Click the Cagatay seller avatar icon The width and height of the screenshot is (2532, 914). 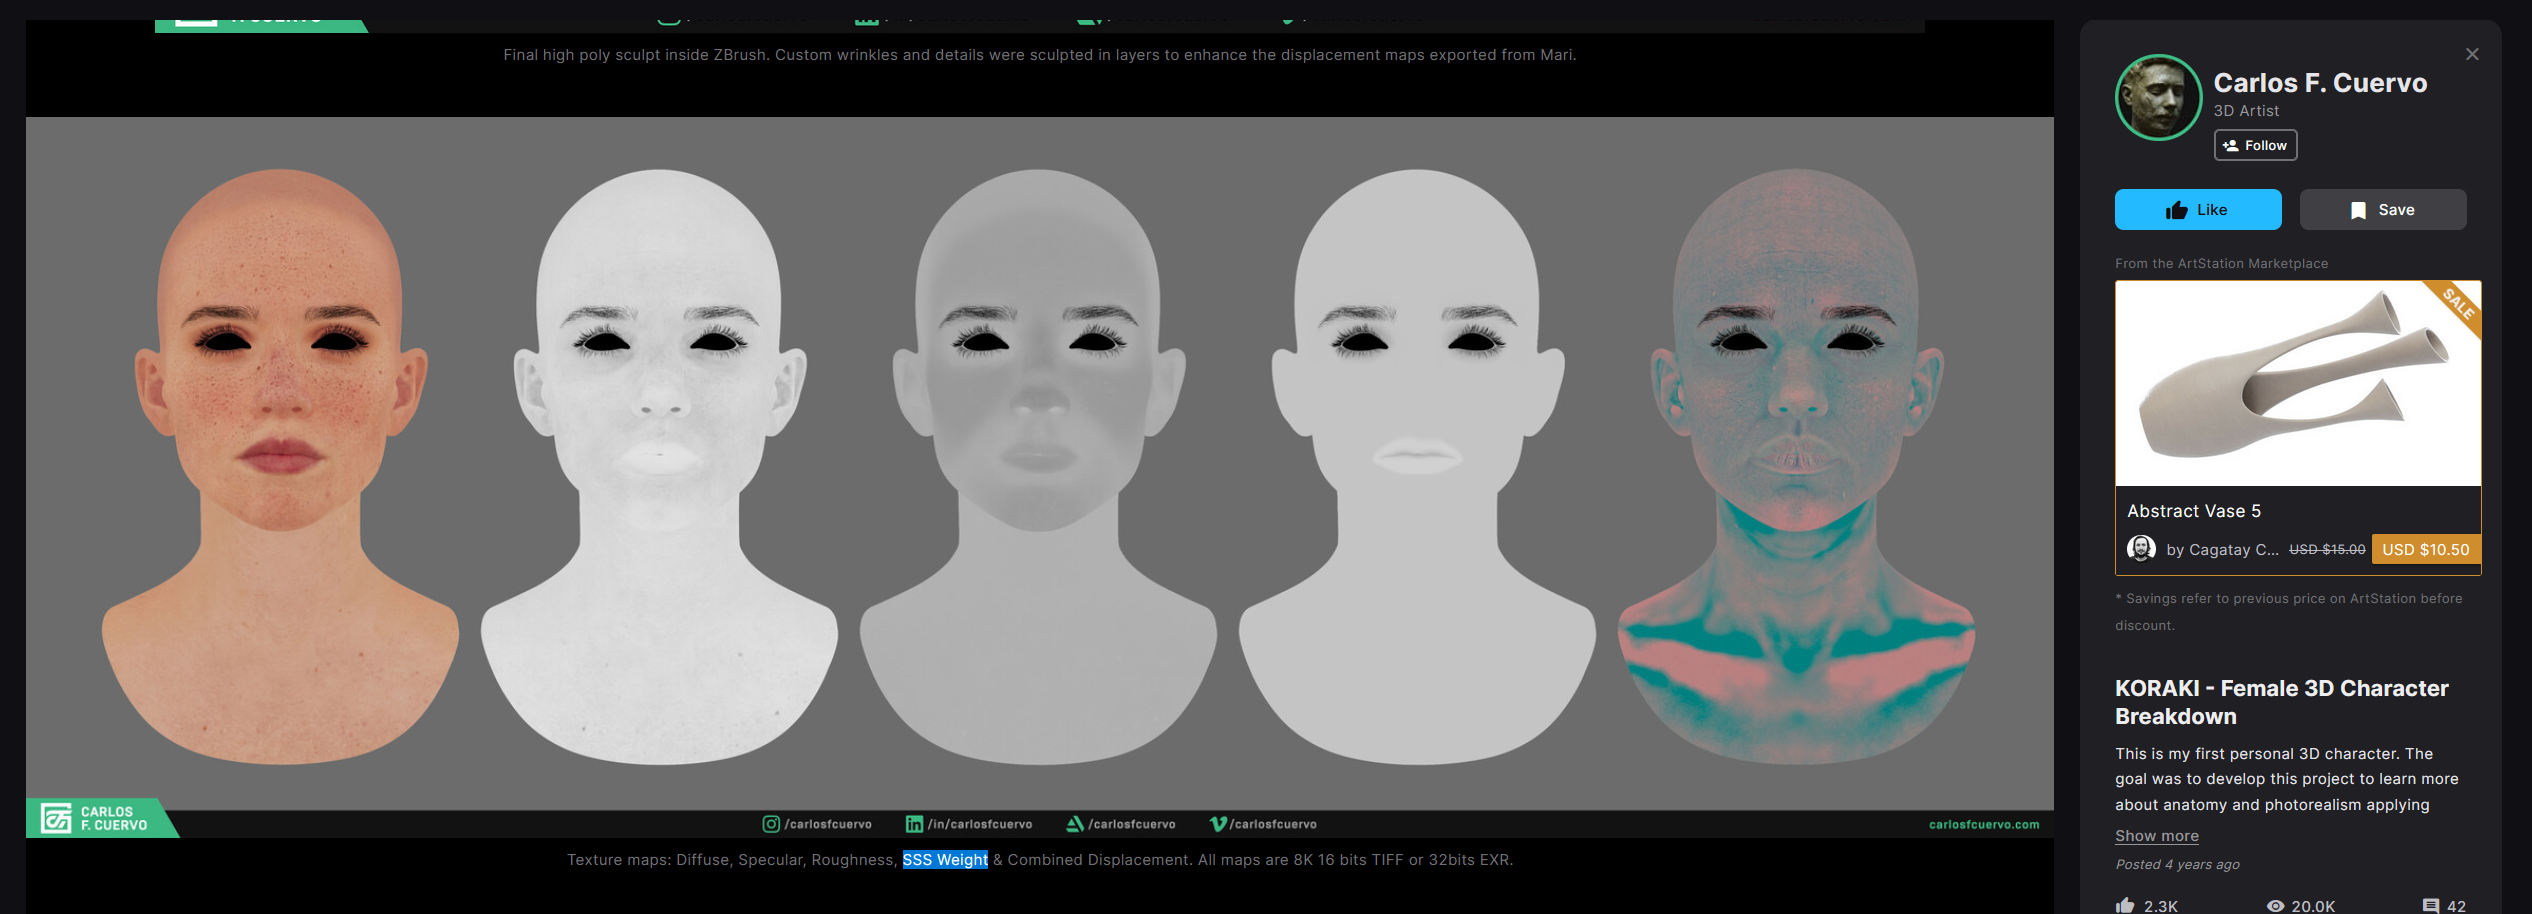[2141, 549]
